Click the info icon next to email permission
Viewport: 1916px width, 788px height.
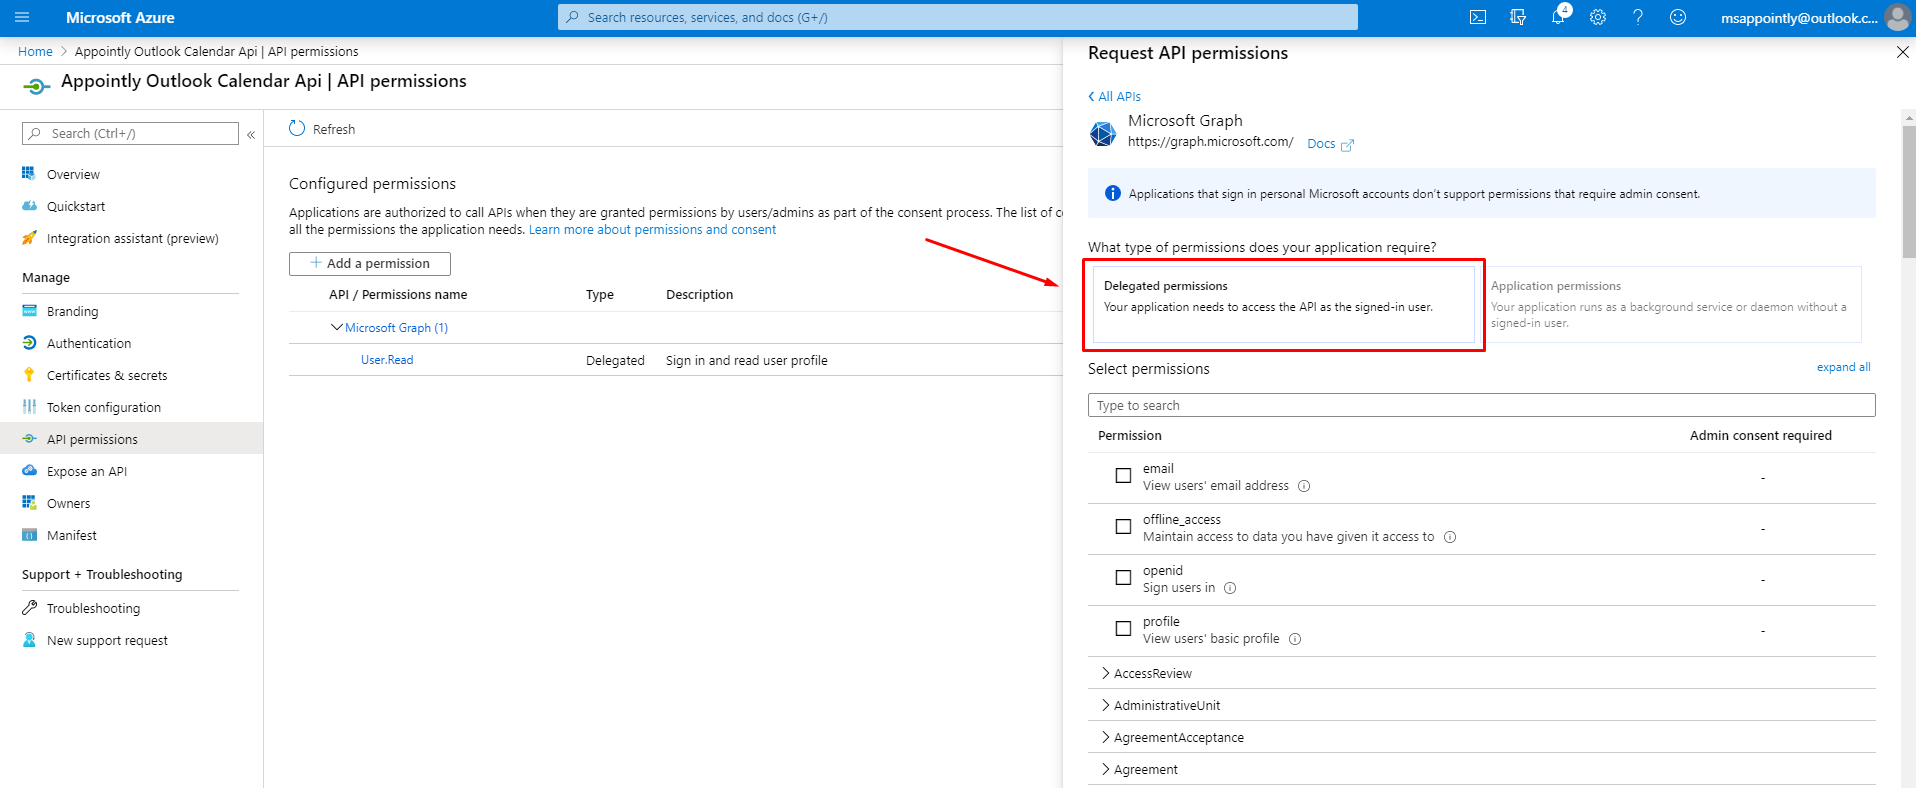coord(1304,486)
